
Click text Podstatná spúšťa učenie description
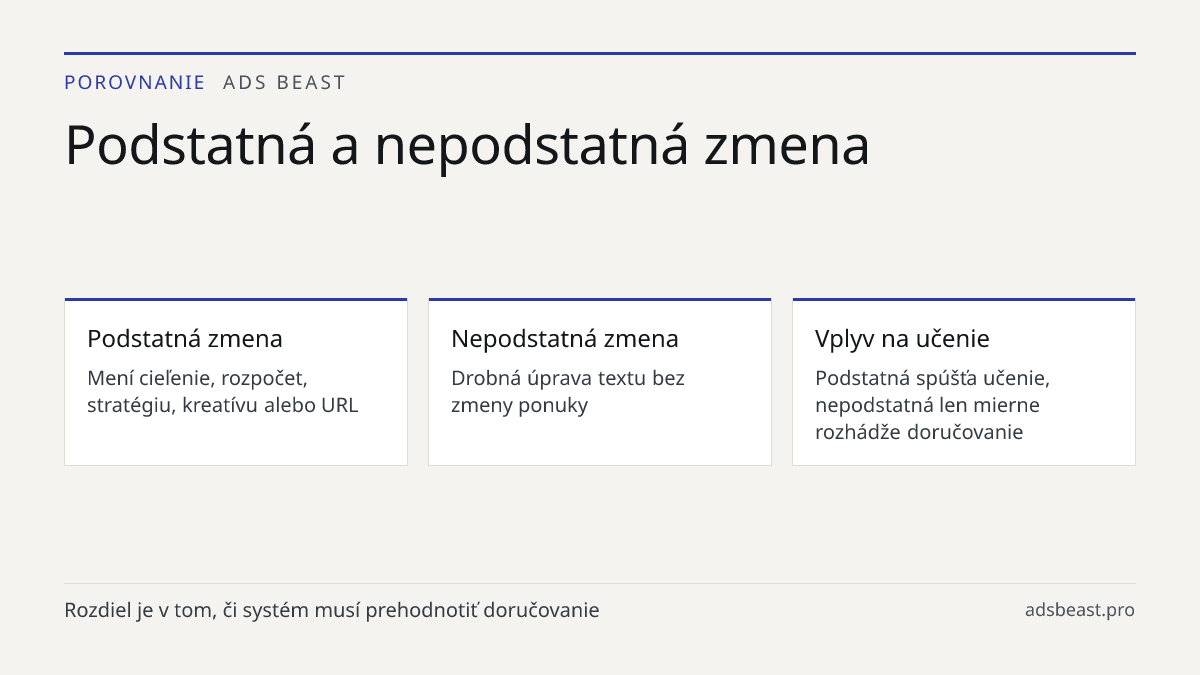coord(932,405)
